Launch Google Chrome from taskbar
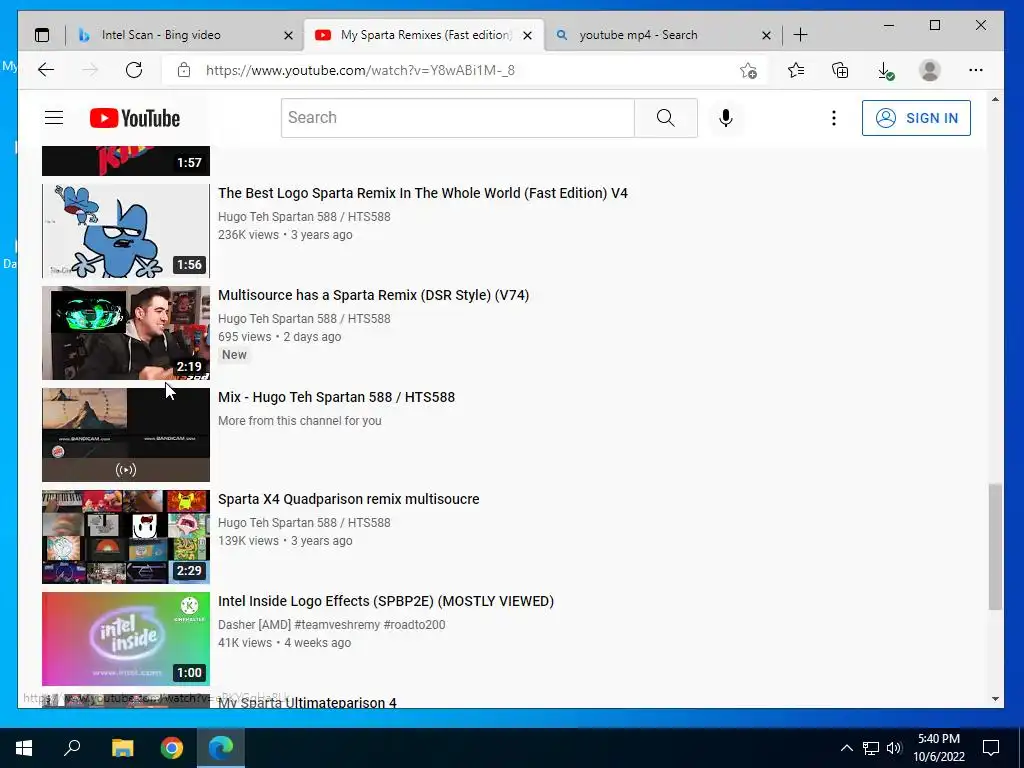1024x768 pixels. coord(172,748)
